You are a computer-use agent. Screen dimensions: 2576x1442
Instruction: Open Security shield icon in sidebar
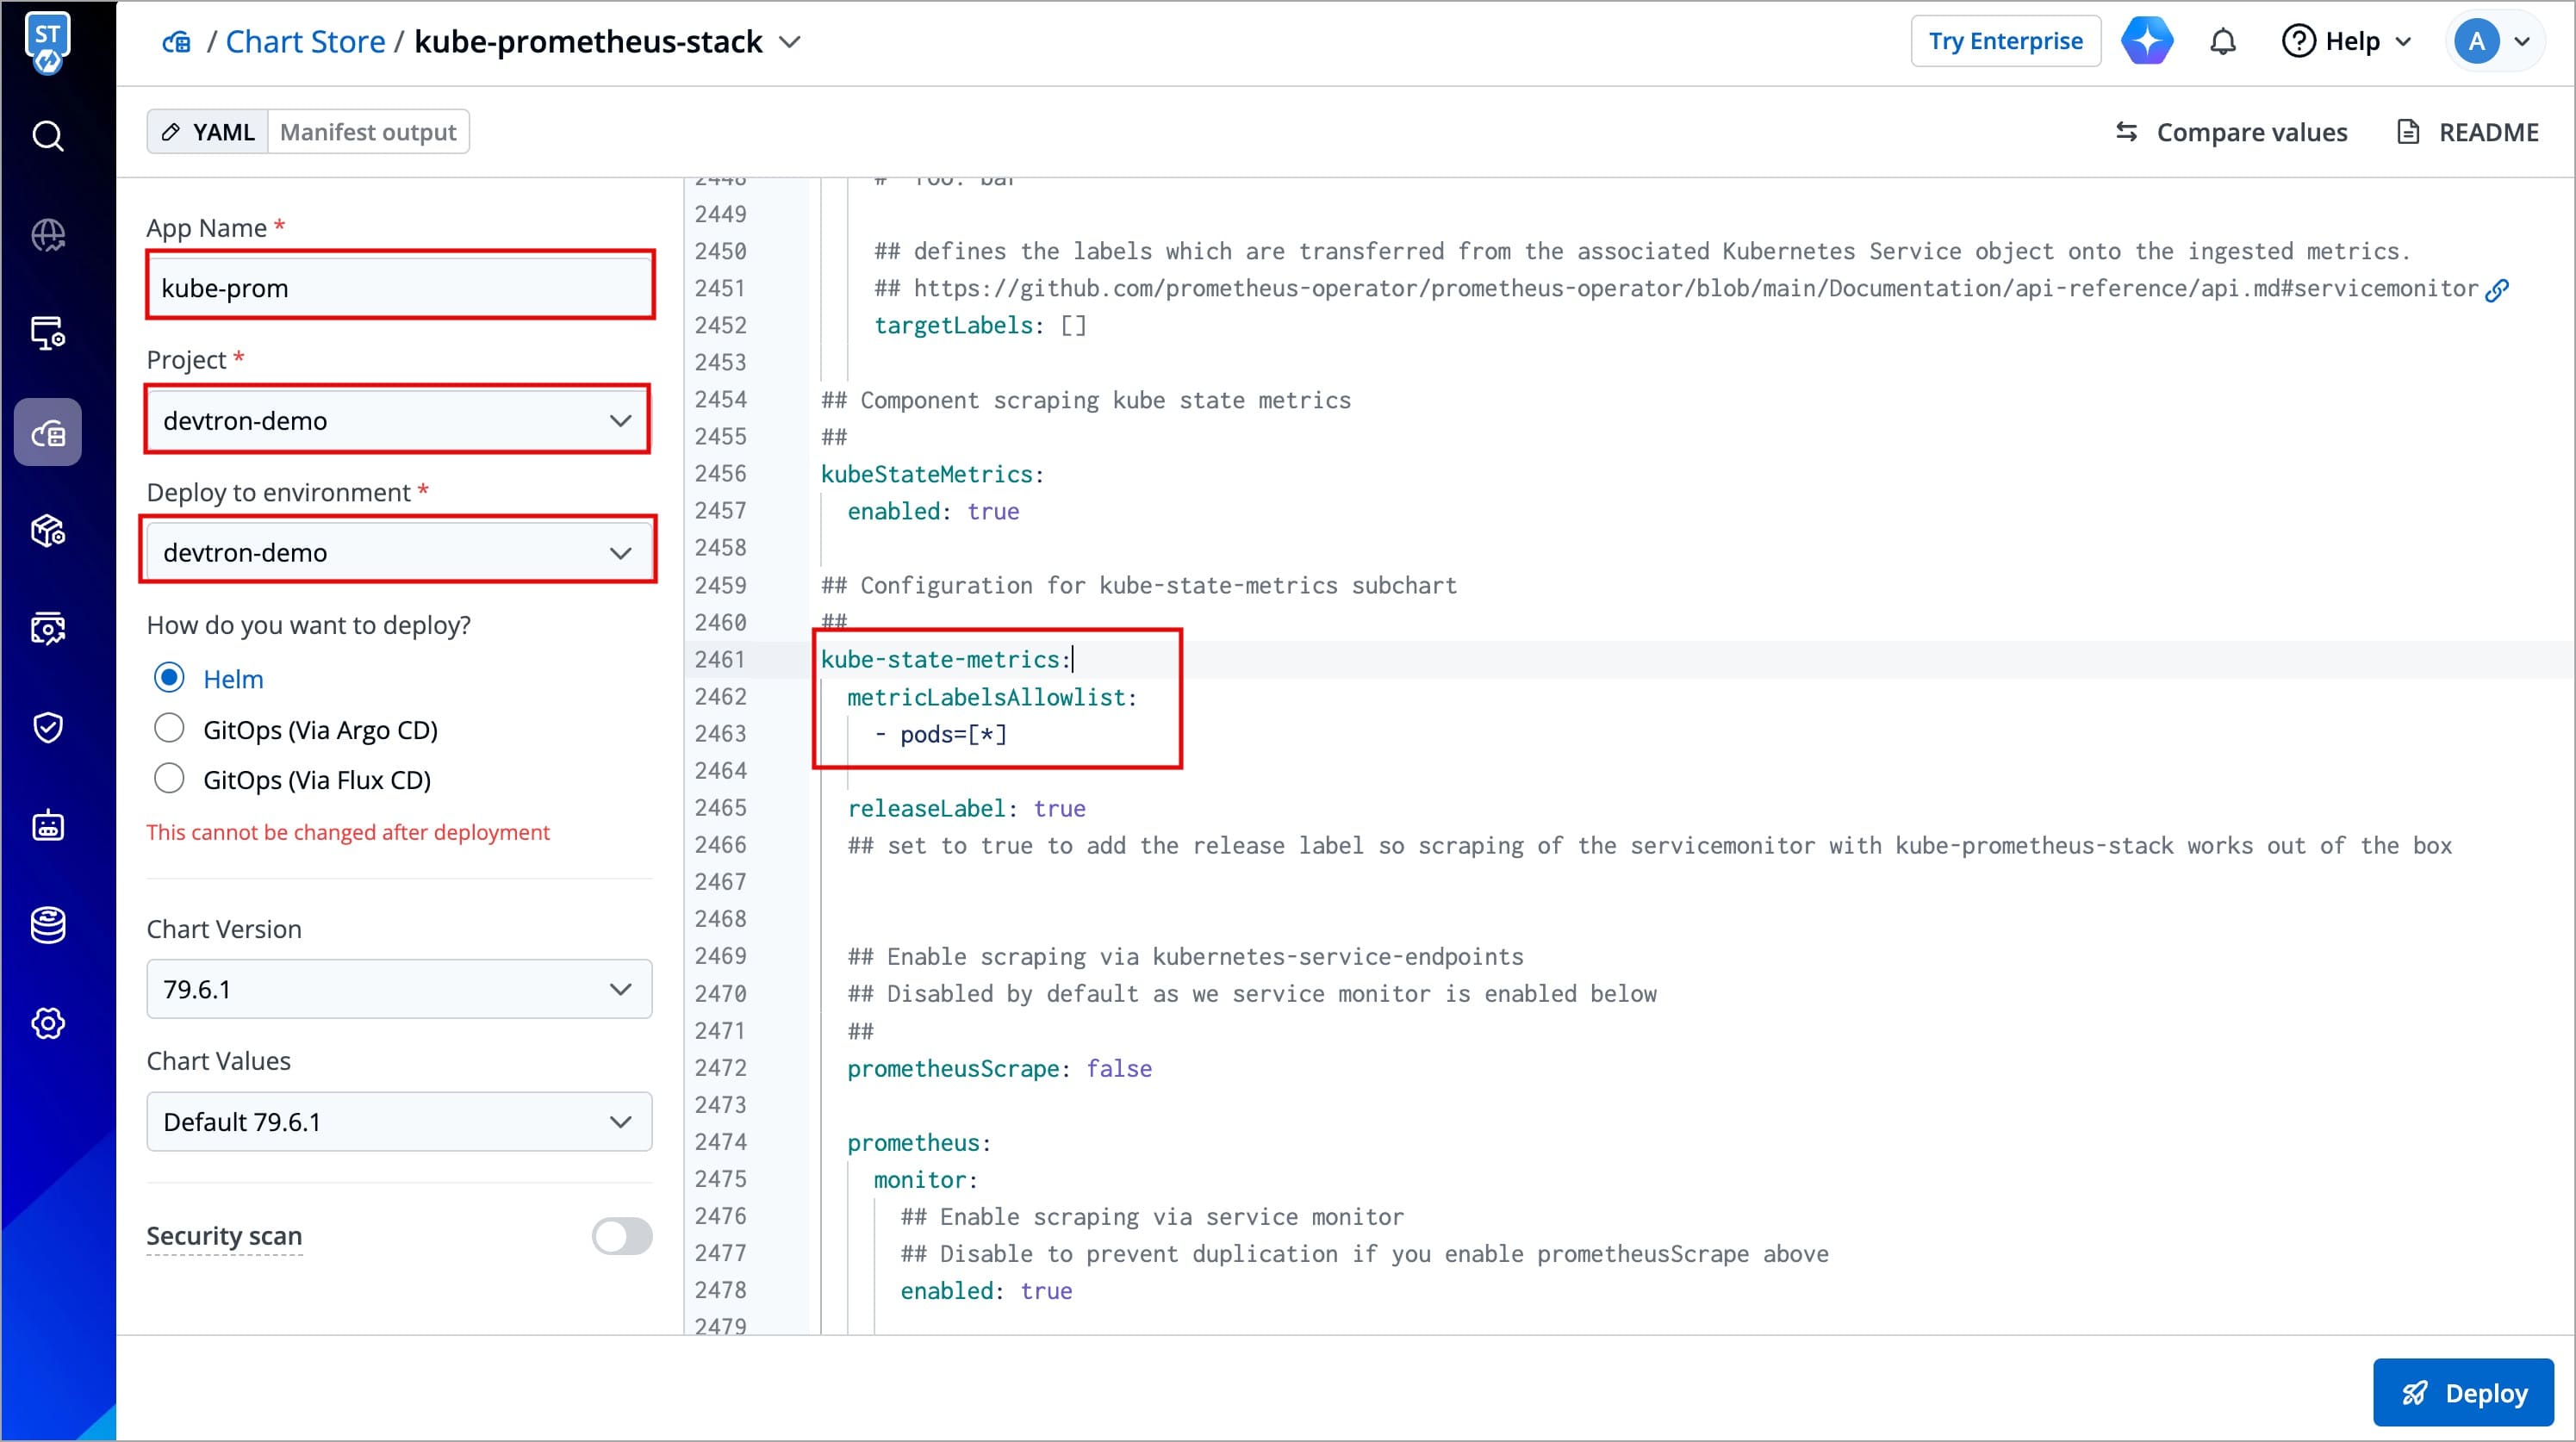pos(47,727)
